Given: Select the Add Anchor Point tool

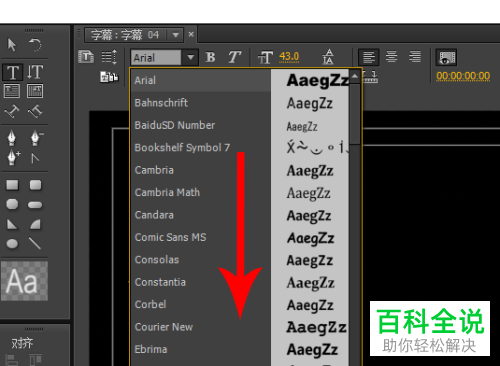Looking at the screenshot, I should click(13, 157).
